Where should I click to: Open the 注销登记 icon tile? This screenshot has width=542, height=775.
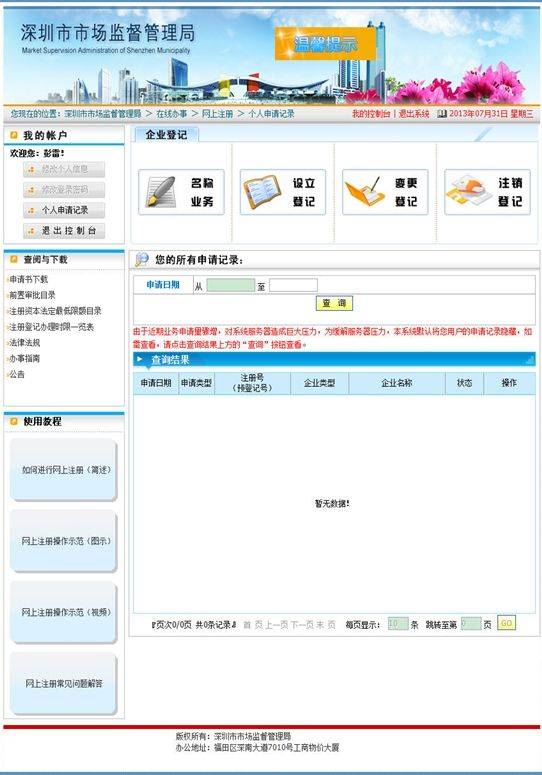click(x=488, y=192)
